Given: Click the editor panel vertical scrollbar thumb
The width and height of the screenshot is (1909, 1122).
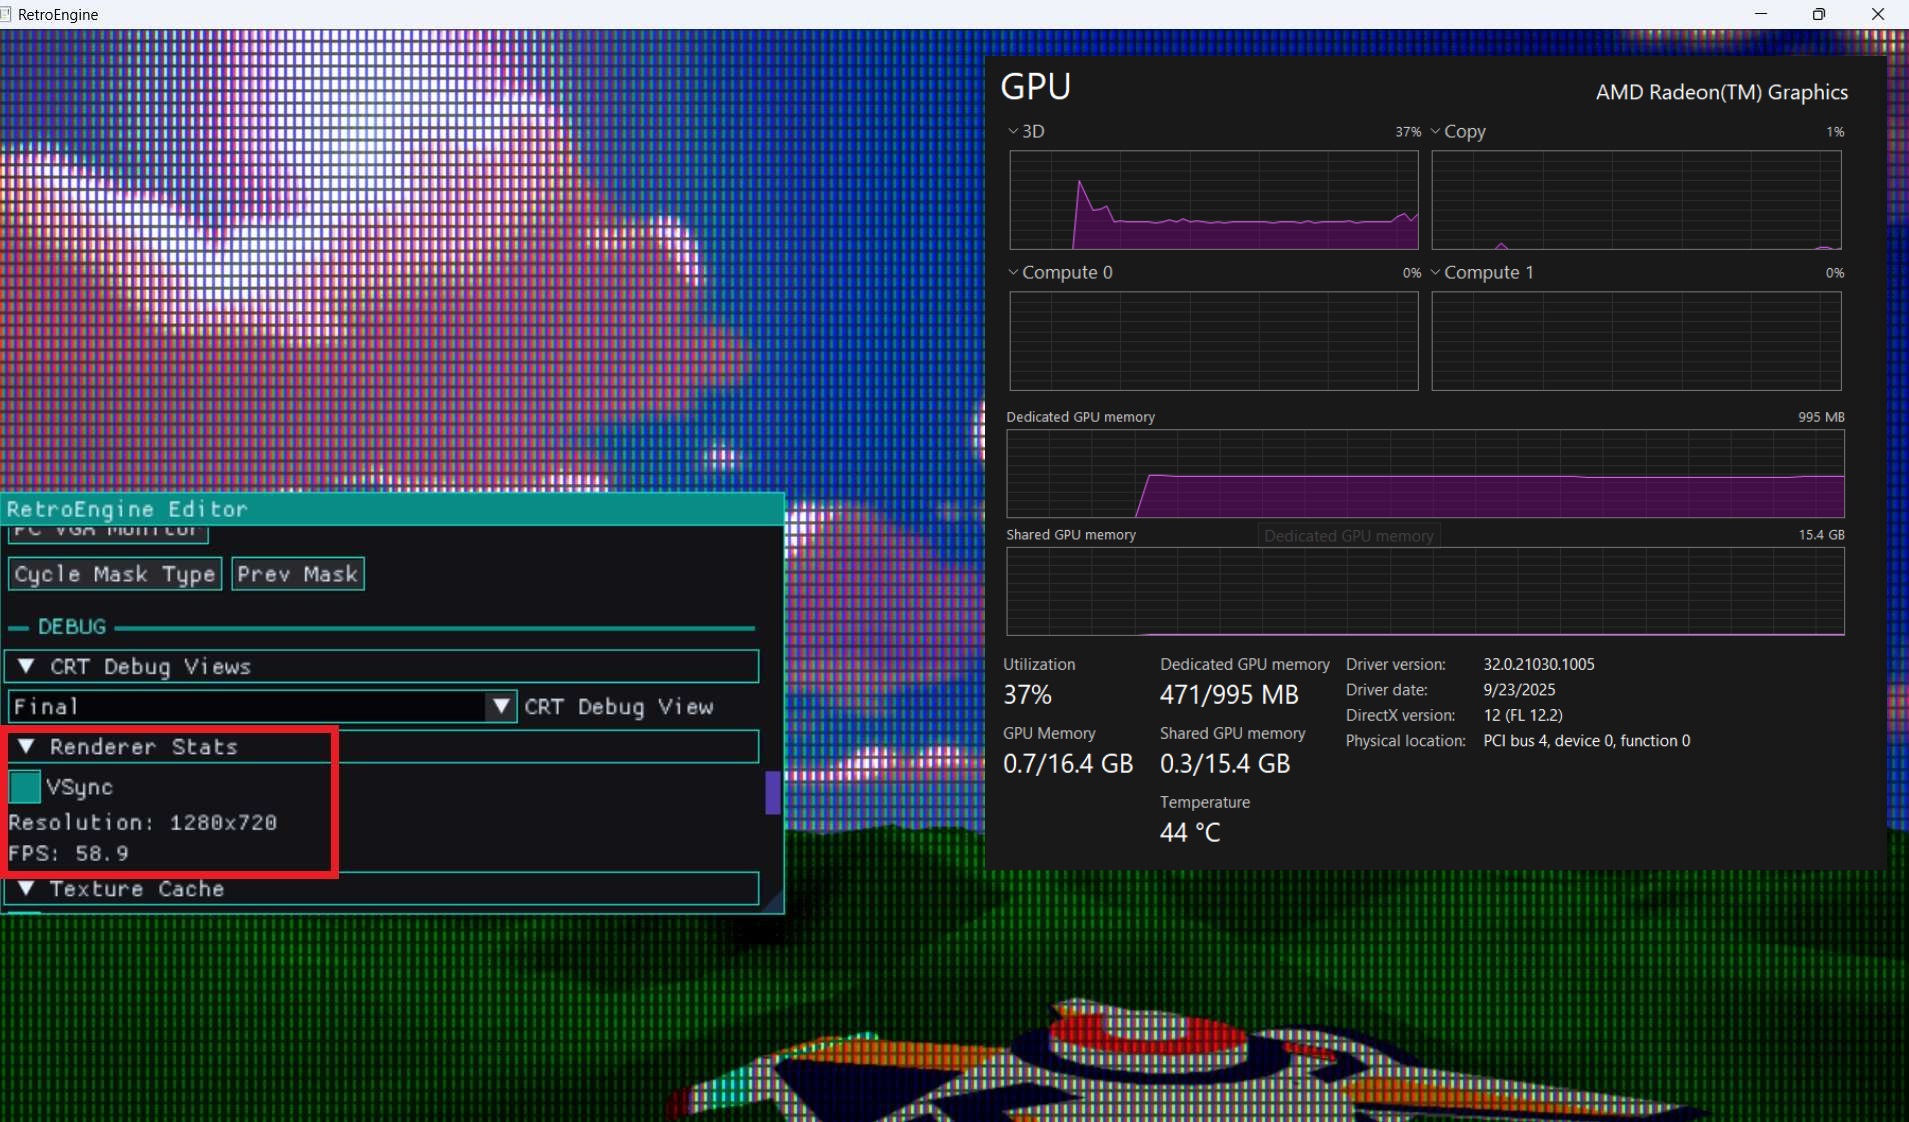Looking at the screenshot, I should click(x=772, y=793).
